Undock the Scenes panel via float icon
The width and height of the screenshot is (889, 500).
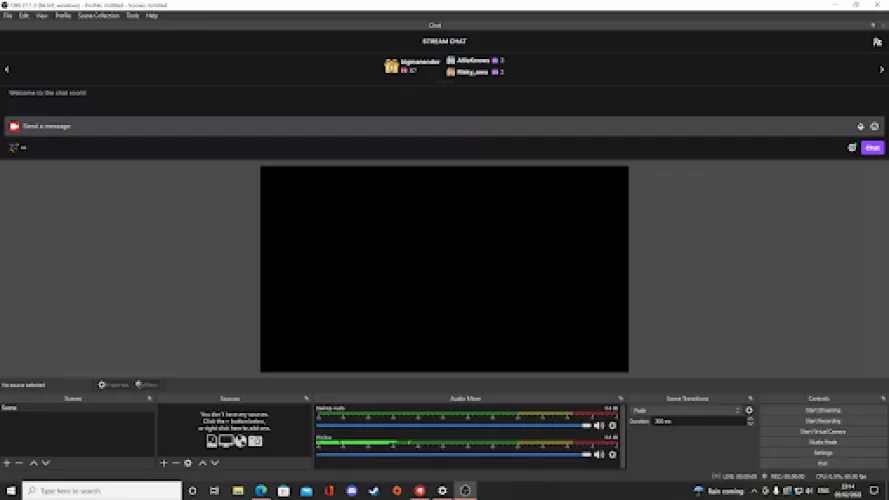(150, 399)
